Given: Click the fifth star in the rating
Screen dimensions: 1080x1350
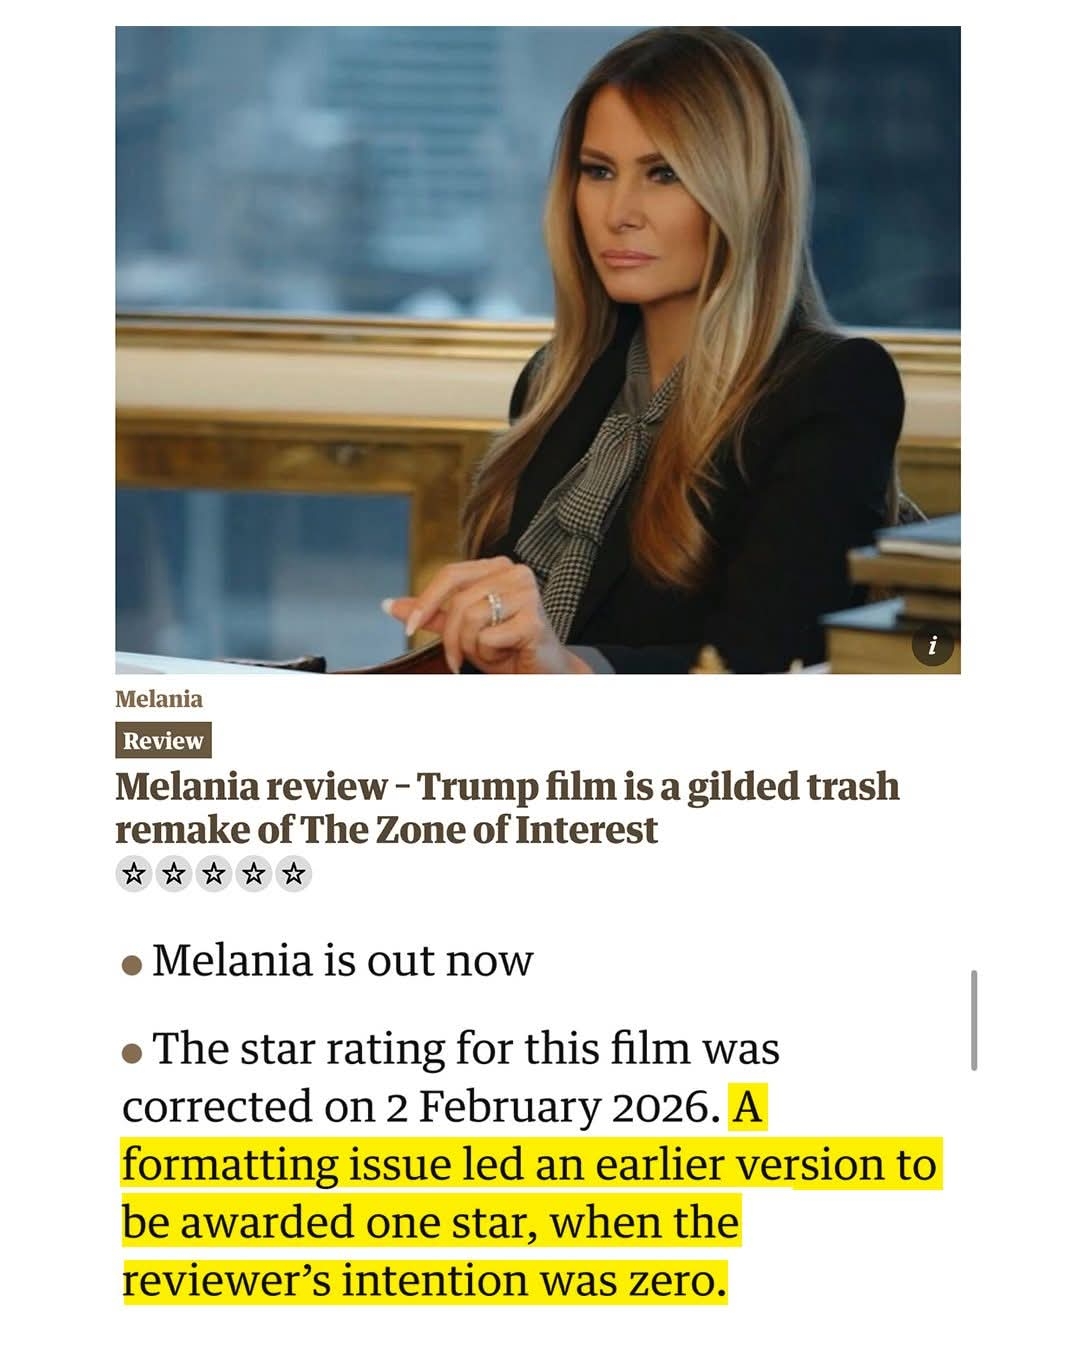Looking at the screenshot, I should coord(294,875).
